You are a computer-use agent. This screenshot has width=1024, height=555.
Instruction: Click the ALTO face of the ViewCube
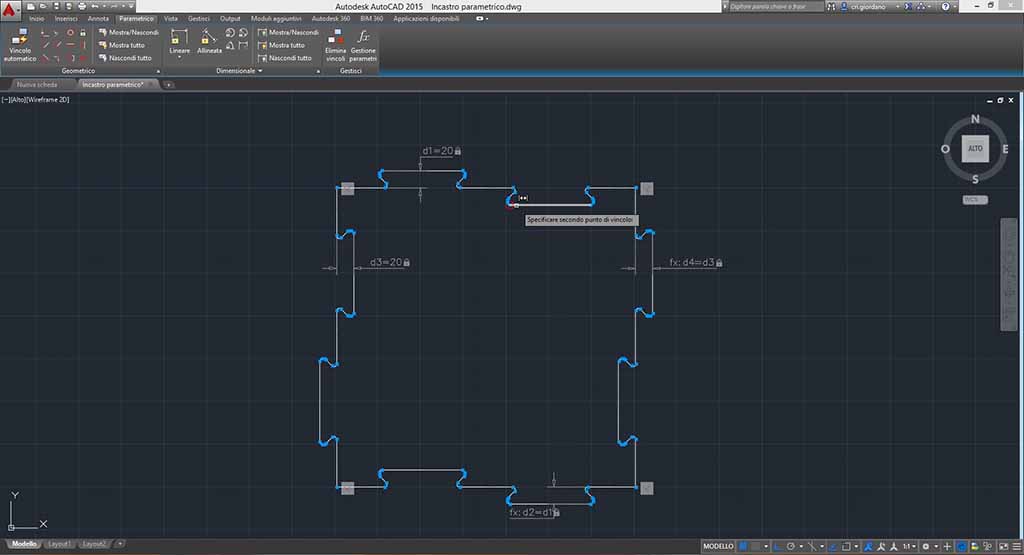tap(975, 149)
